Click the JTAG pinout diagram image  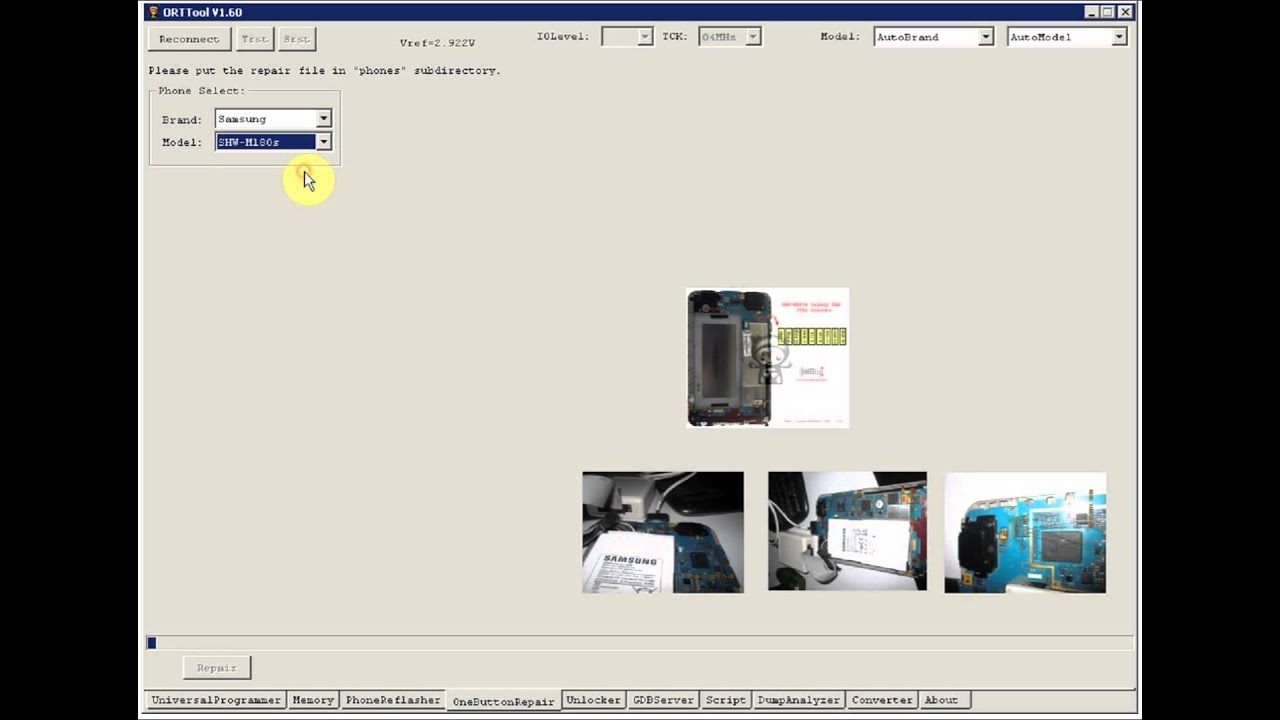[768, 358]
